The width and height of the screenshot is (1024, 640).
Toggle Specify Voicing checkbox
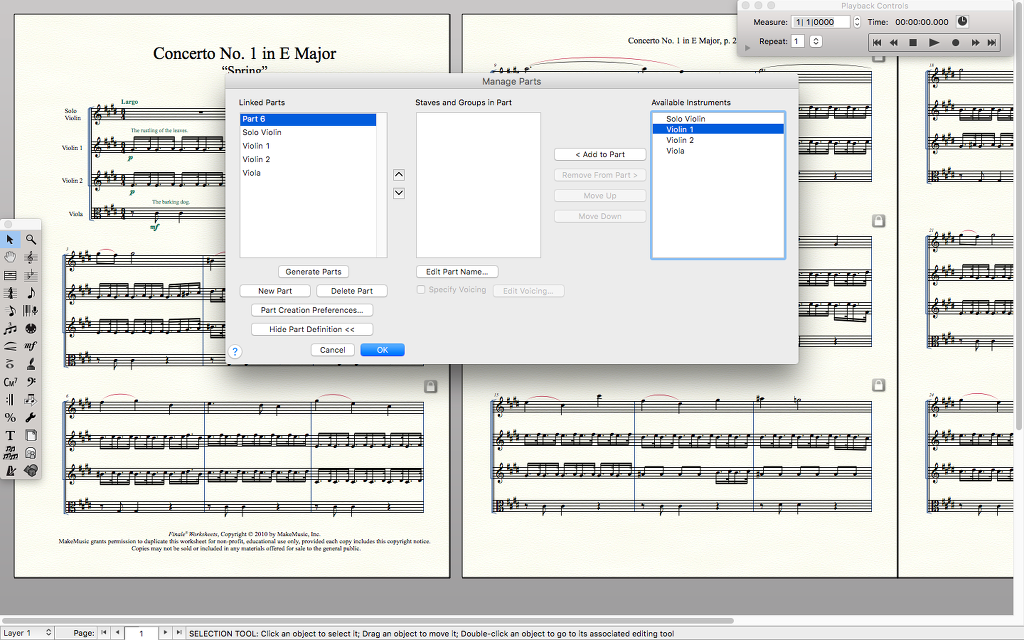pyautogui.click(x=421, y=290)
